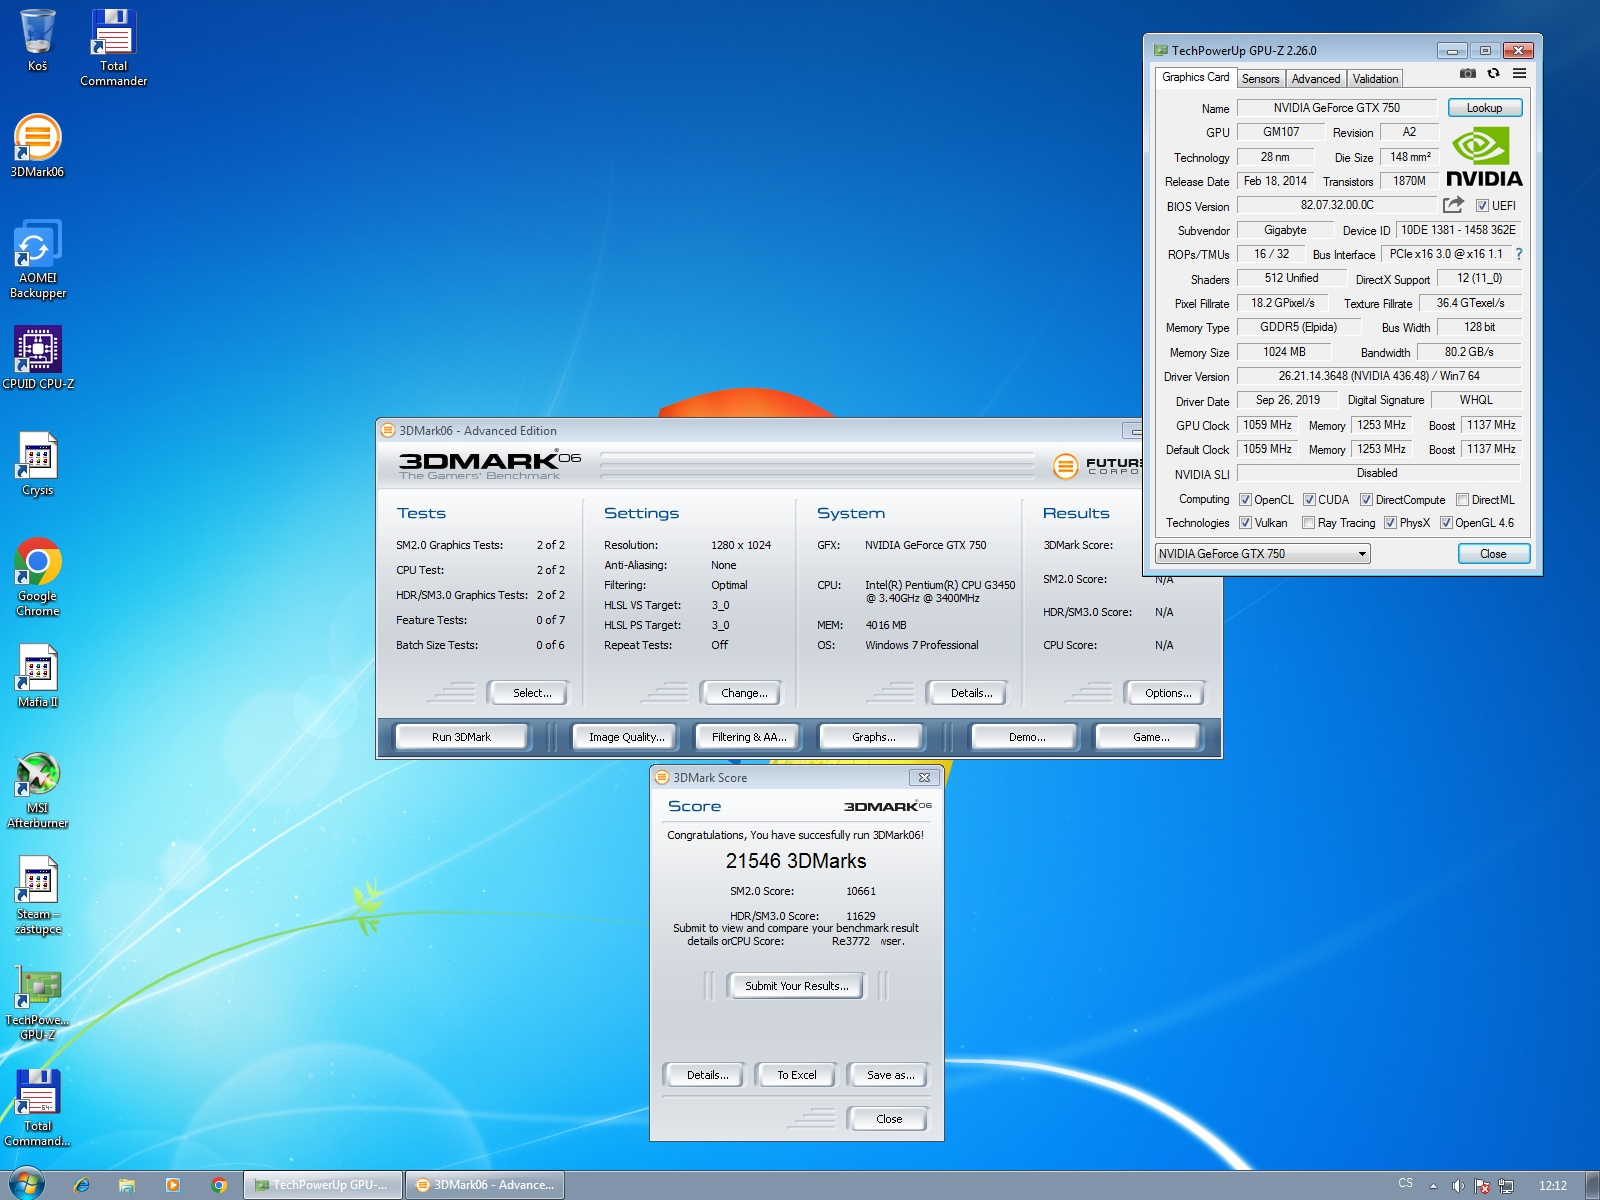Click the GPU name field in GPU-Z
The width and height of the screenshot is (1600, 1200).
click(x=1336, y=108)
